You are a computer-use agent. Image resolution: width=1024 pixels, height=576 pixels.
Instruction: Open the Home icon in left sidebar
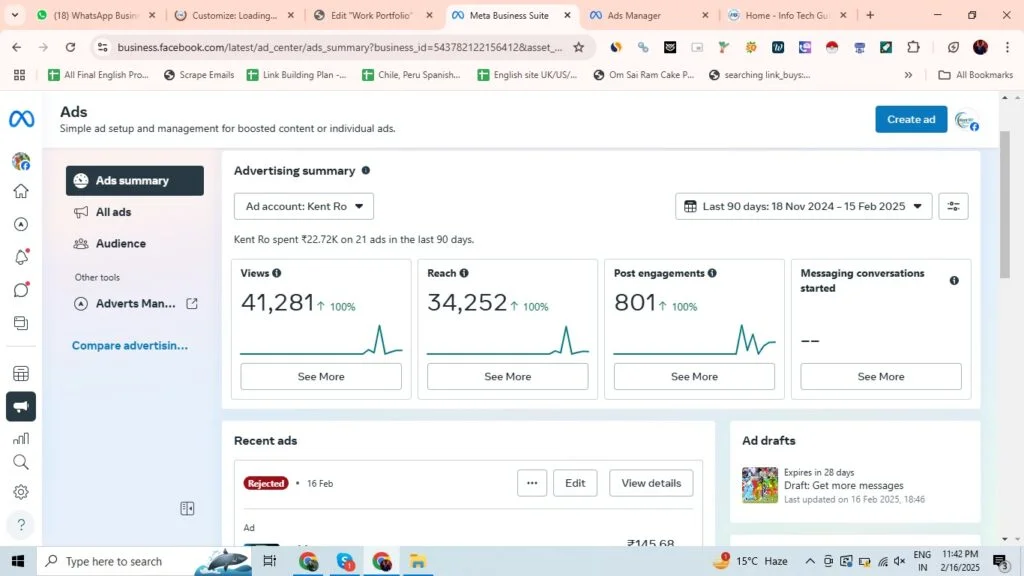(21, 192)
